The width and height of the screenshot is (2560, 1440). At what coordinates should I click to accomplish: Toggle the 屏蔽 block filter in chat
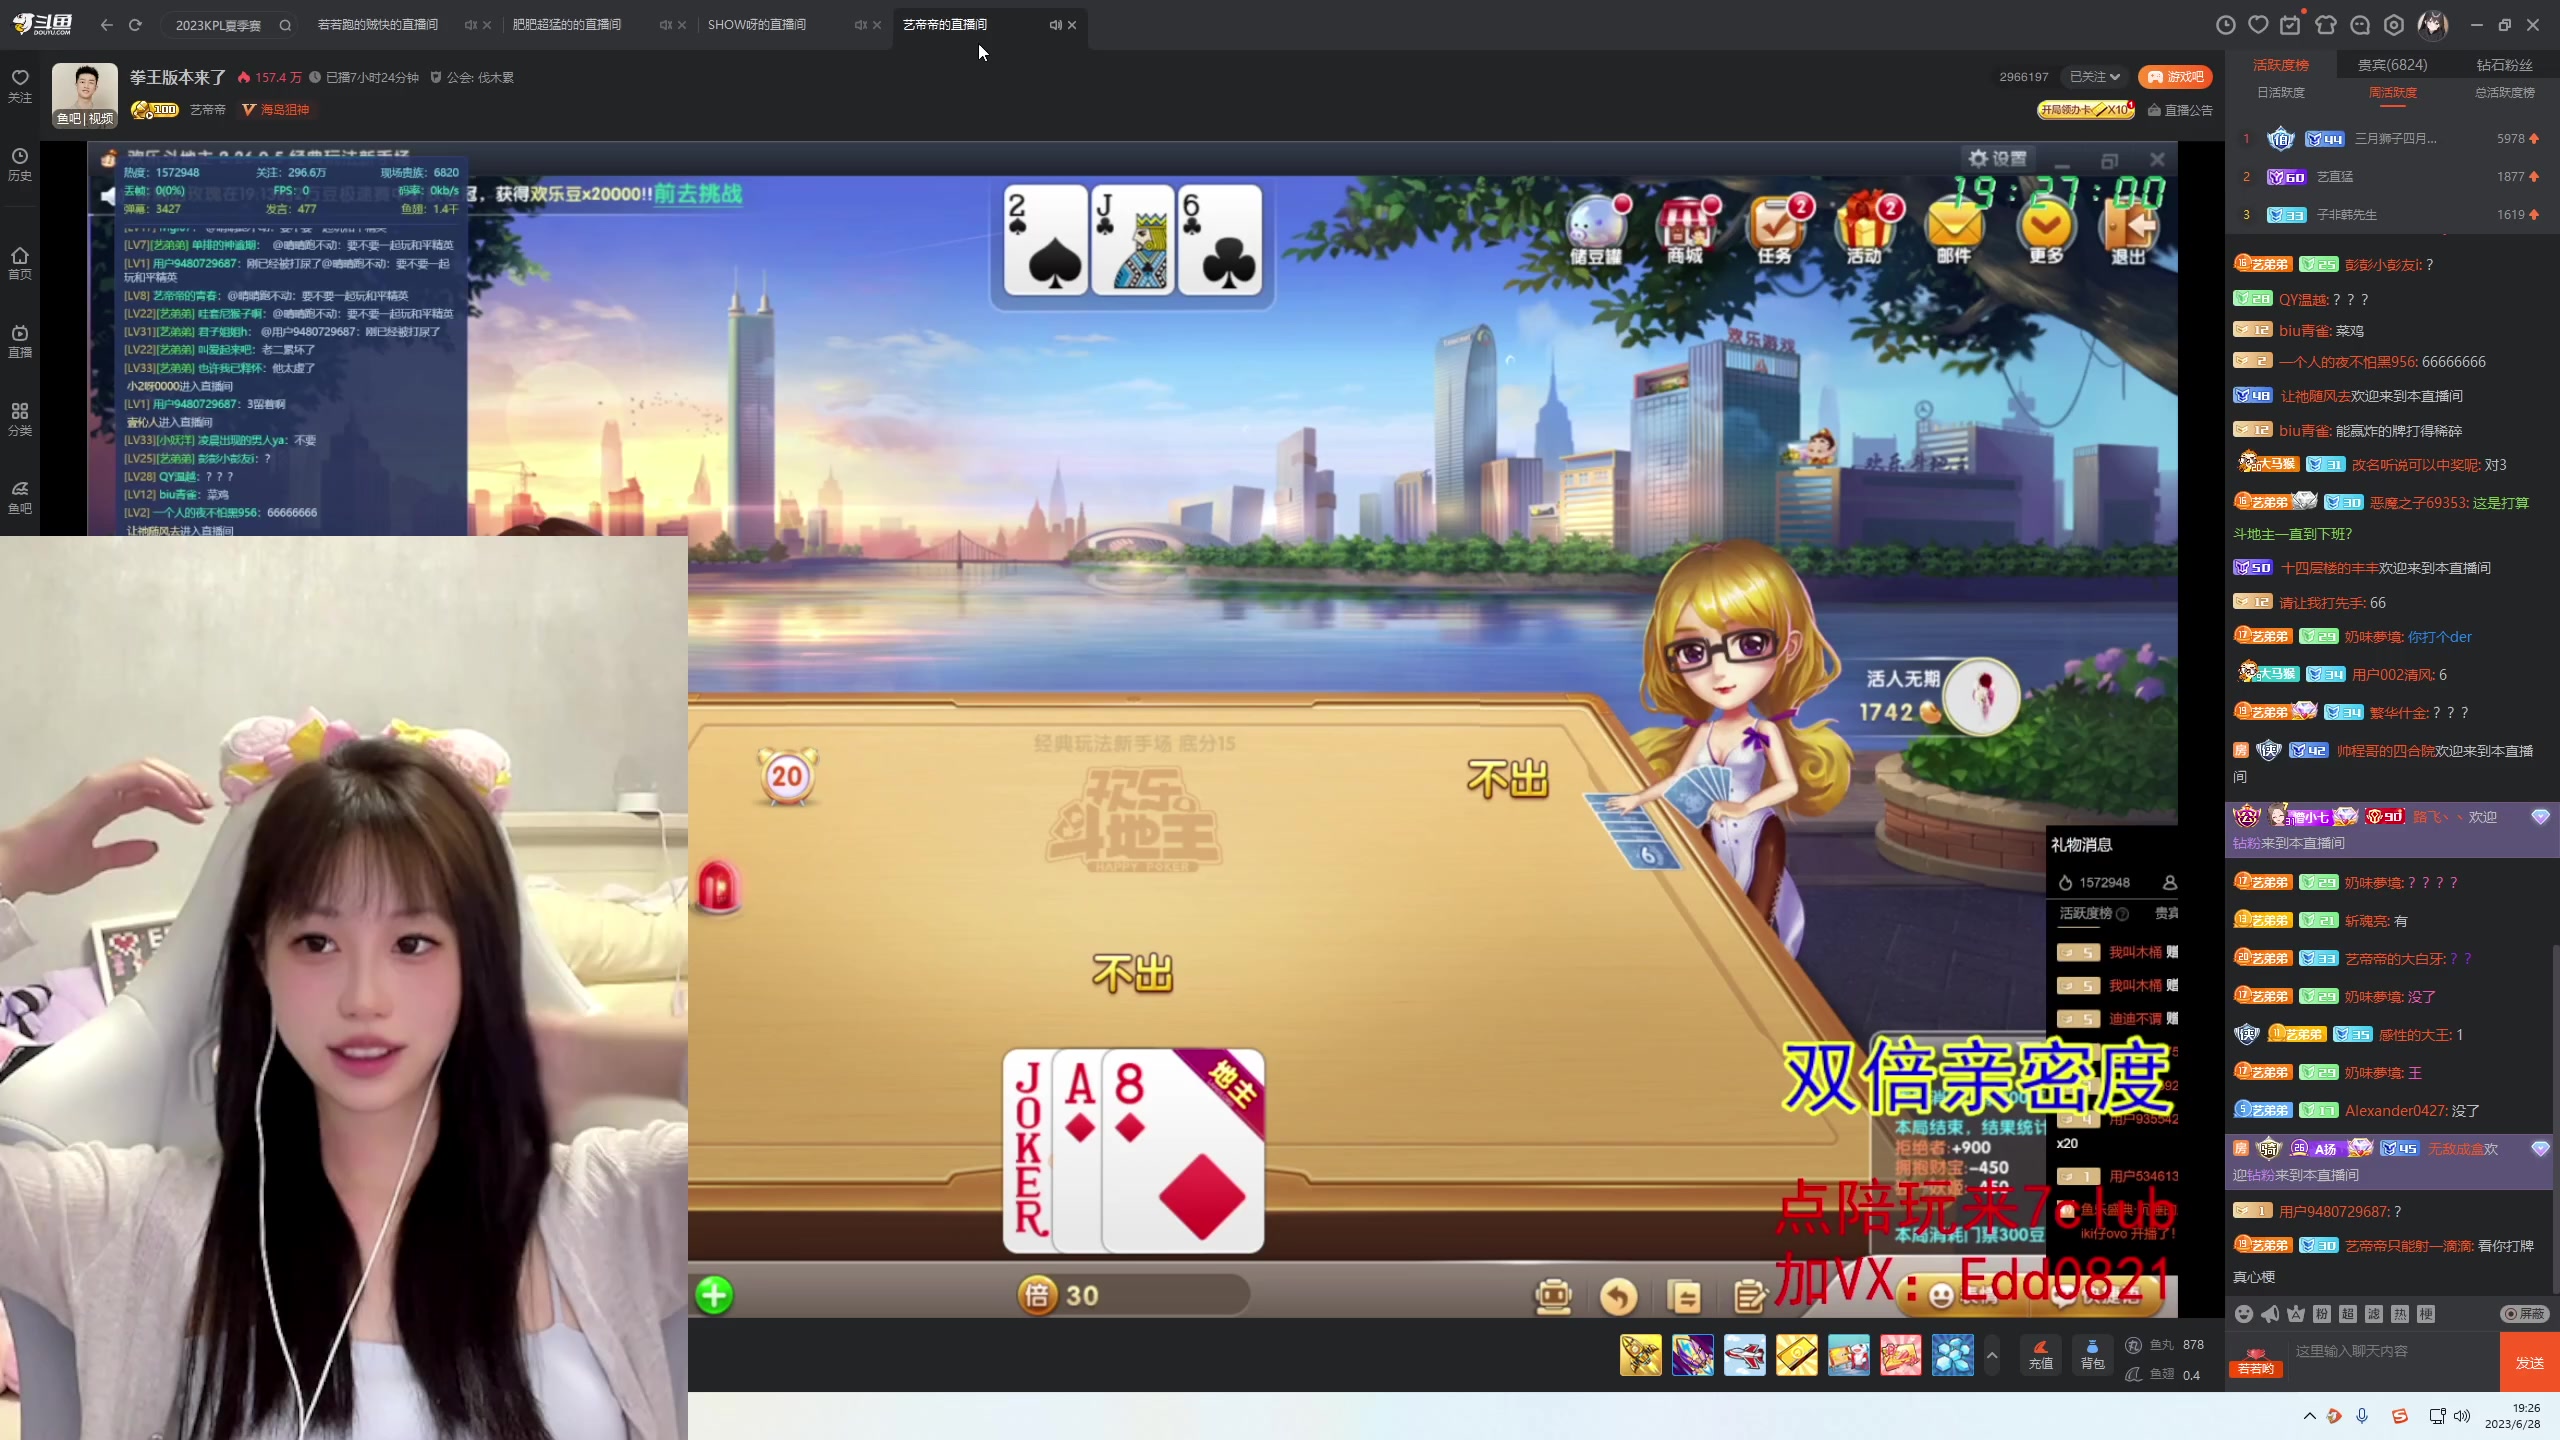click(2524, 1314)
